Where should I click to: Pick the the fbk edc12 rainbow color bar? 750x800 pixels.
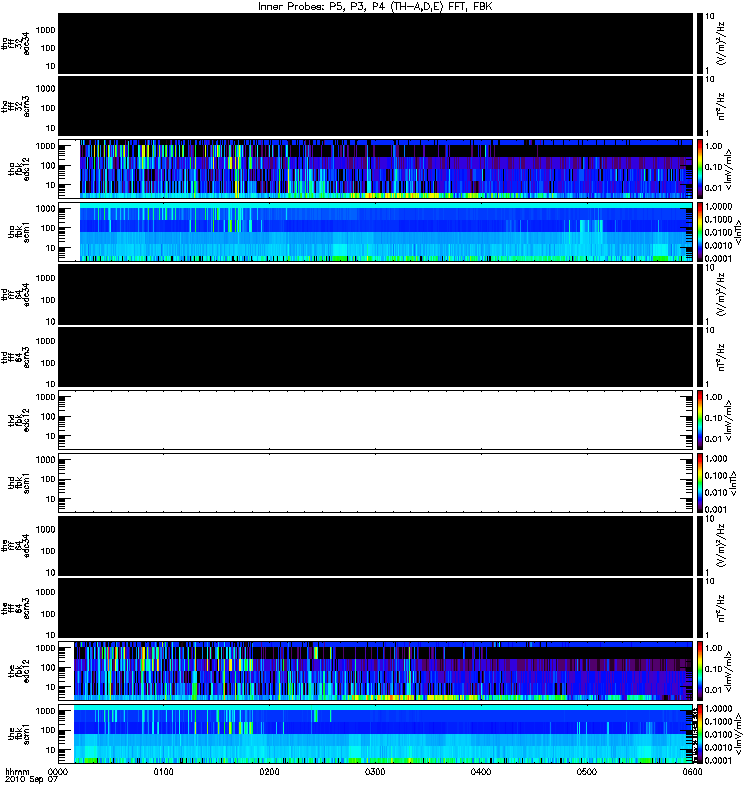(700, 671)
